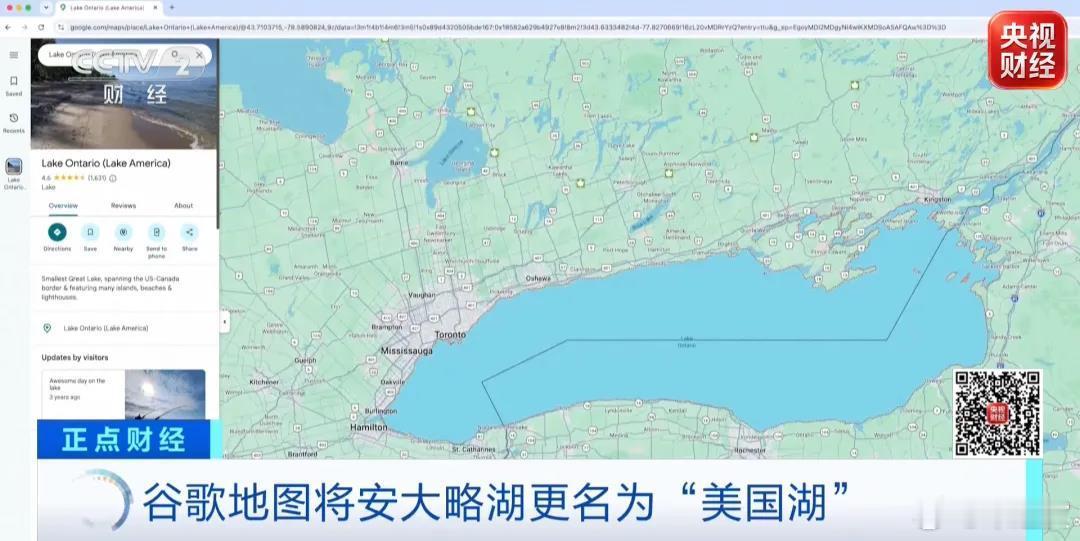The image size is (1080, 541).
Task: Open the visitor update sky photo
Action: pos(165,394)
